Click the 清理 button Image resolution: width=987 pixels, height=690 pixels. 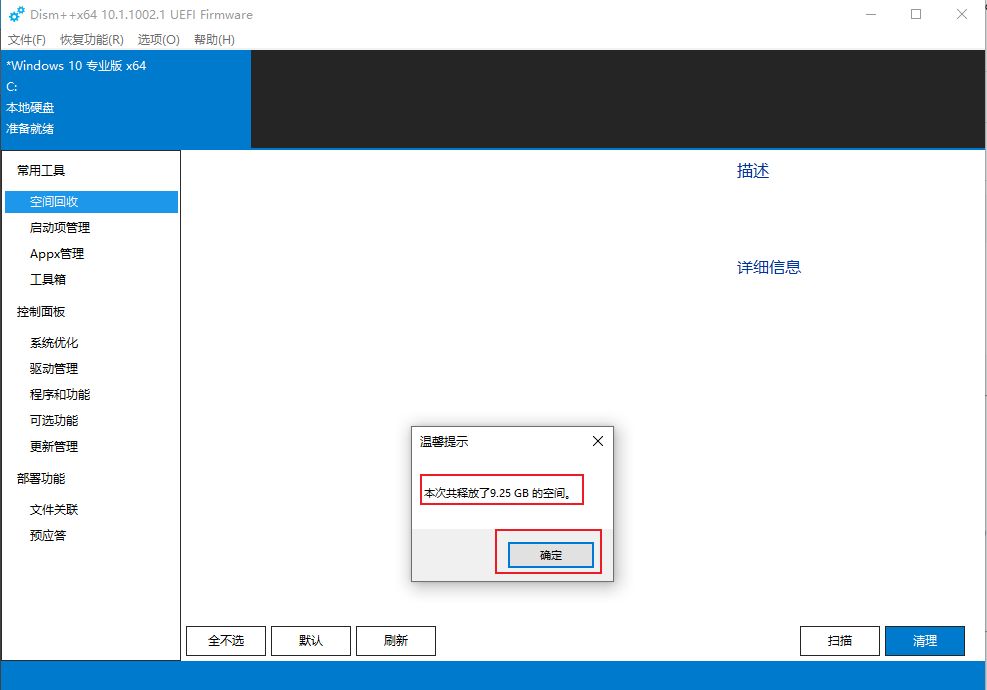[924, 641]
